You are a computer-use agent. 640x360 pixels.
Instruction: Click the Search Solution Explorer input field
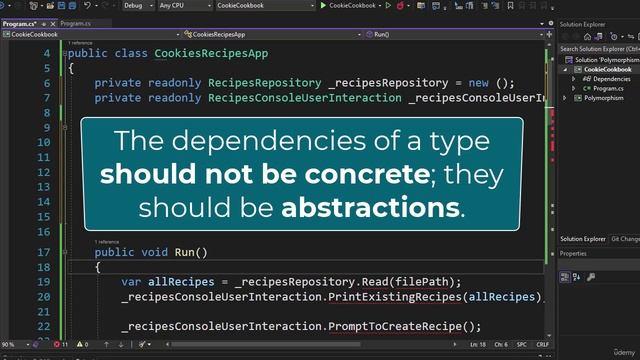(599, 49)
